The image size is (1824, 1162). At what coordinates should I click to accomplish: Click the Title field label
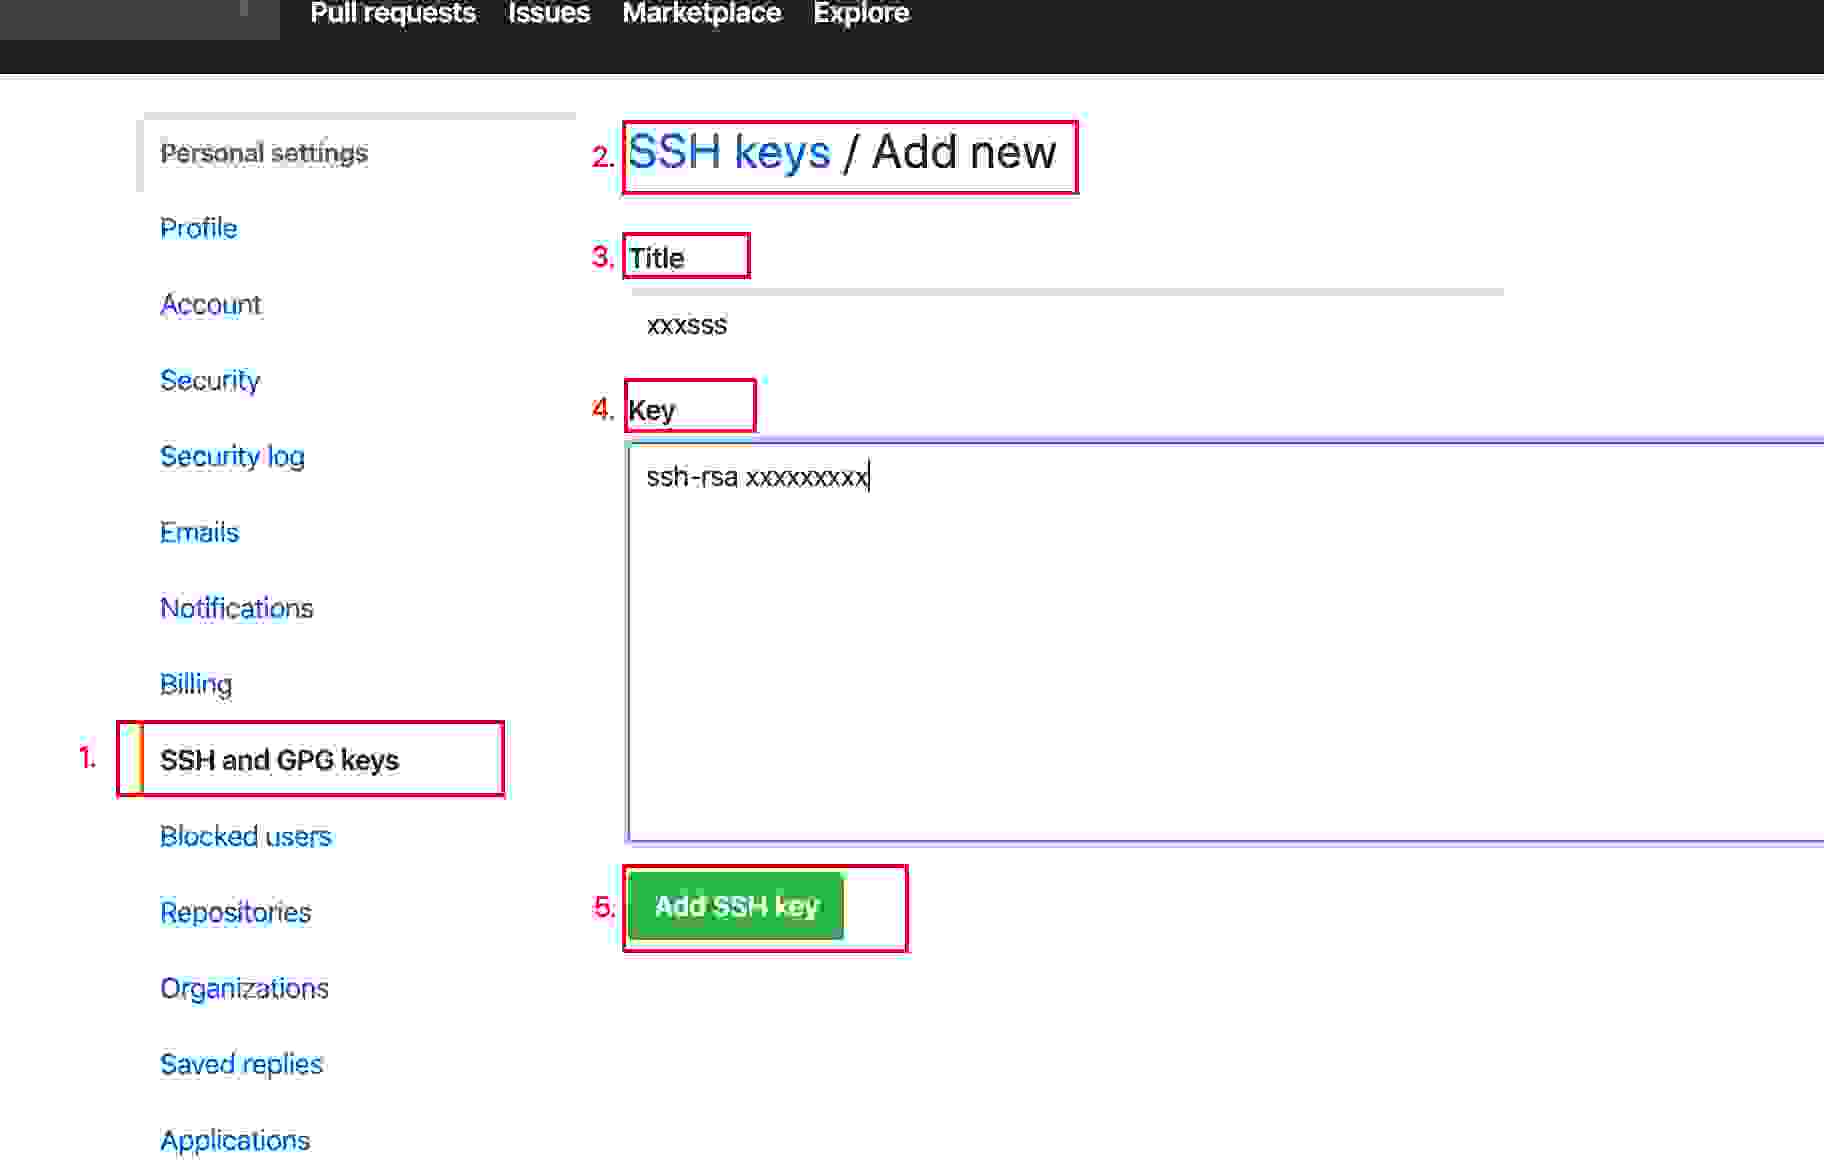point(656,258)
